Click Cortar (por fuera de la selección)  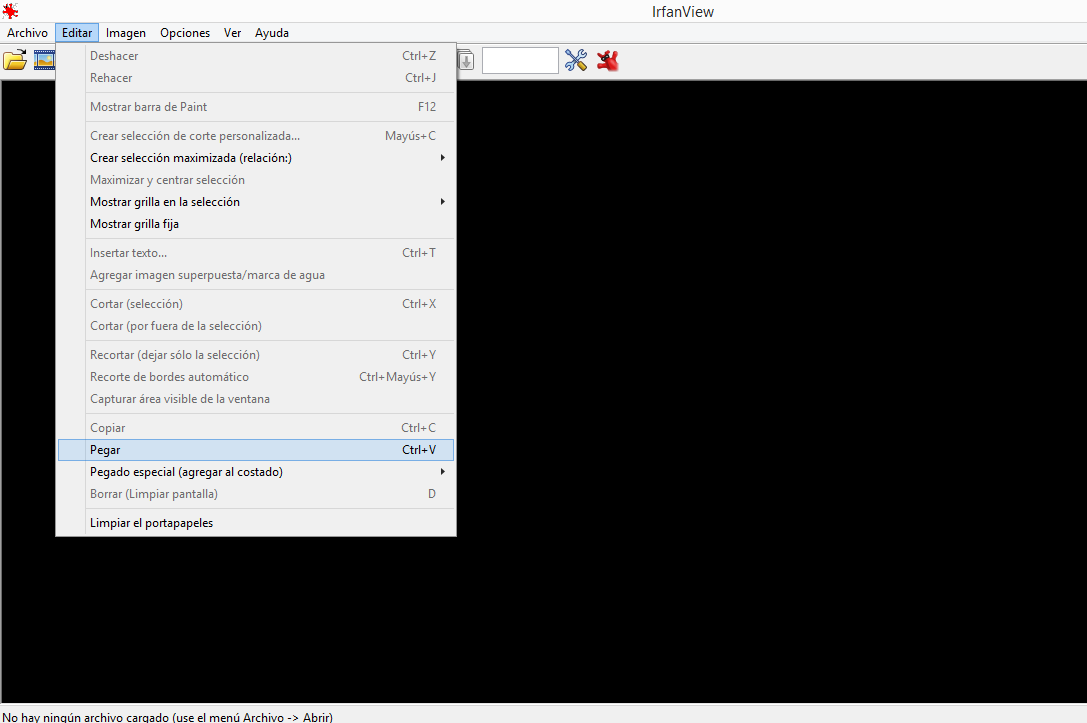[x=256, y=326]
